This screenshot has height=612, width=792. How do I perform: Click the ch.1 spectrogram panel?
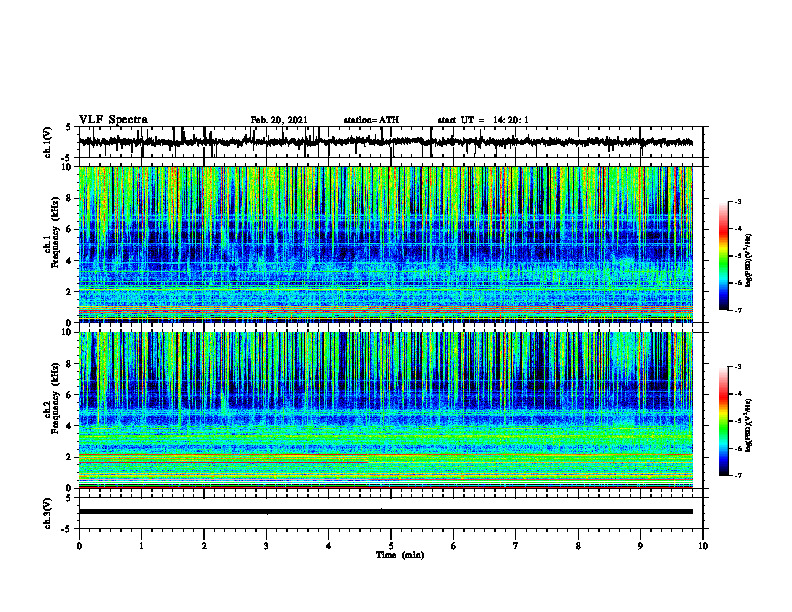(x=385, y=244)
